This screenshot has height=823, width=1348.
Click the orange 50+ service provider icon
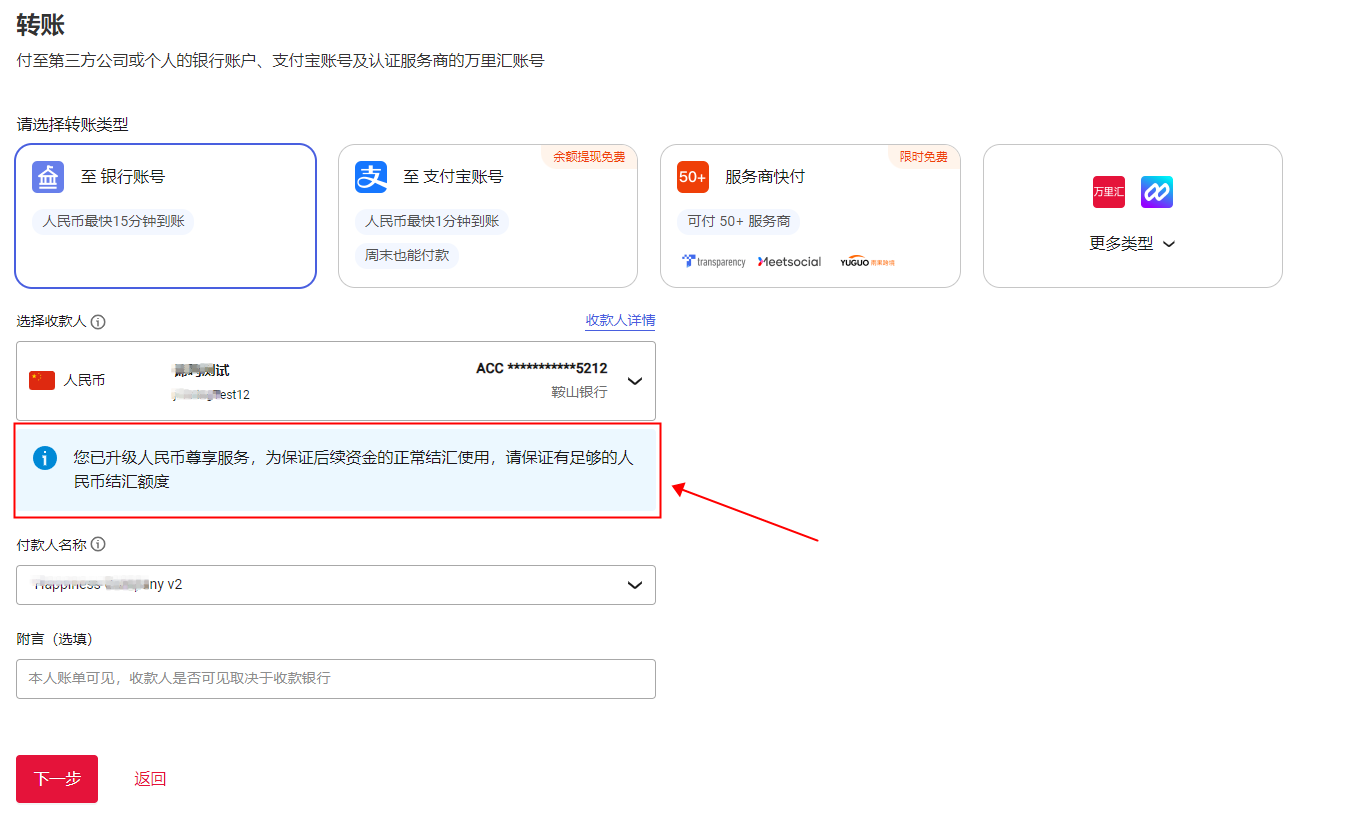coord(692,176)
